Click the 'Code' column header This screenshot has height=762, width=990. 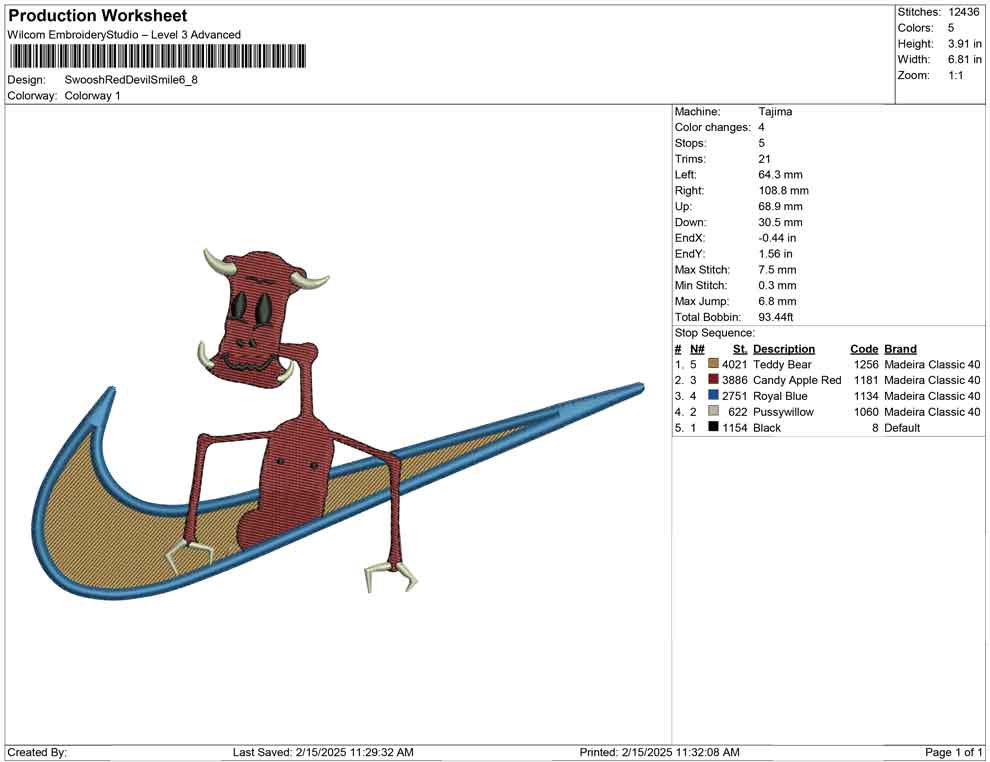coord(864,348)
